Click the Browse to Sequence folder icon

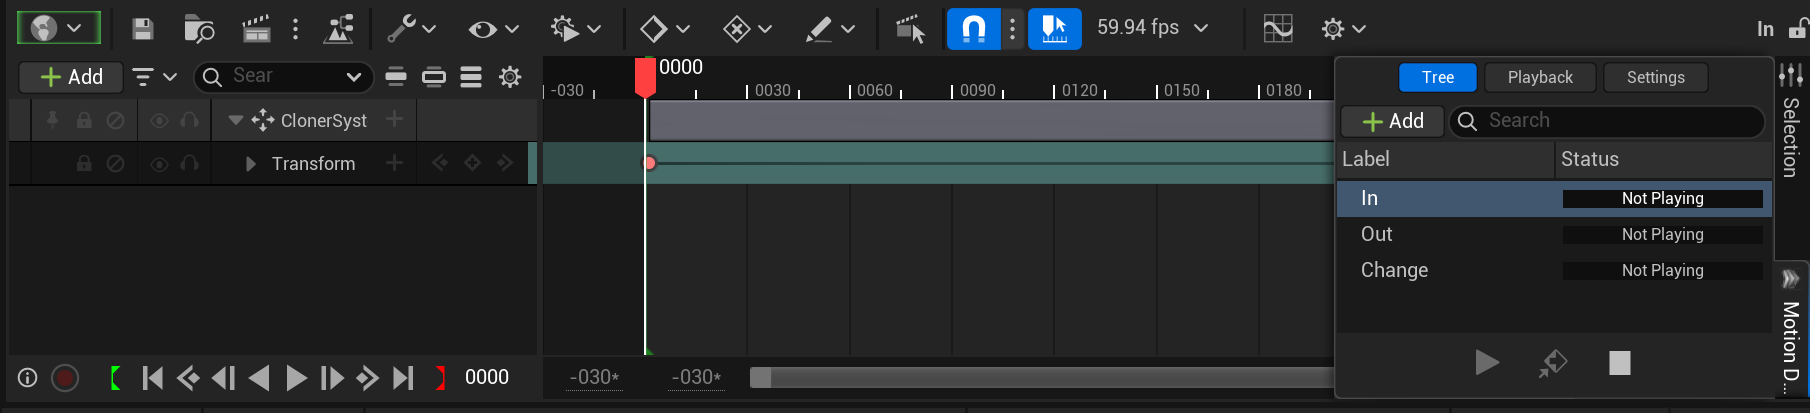[199, 29]
